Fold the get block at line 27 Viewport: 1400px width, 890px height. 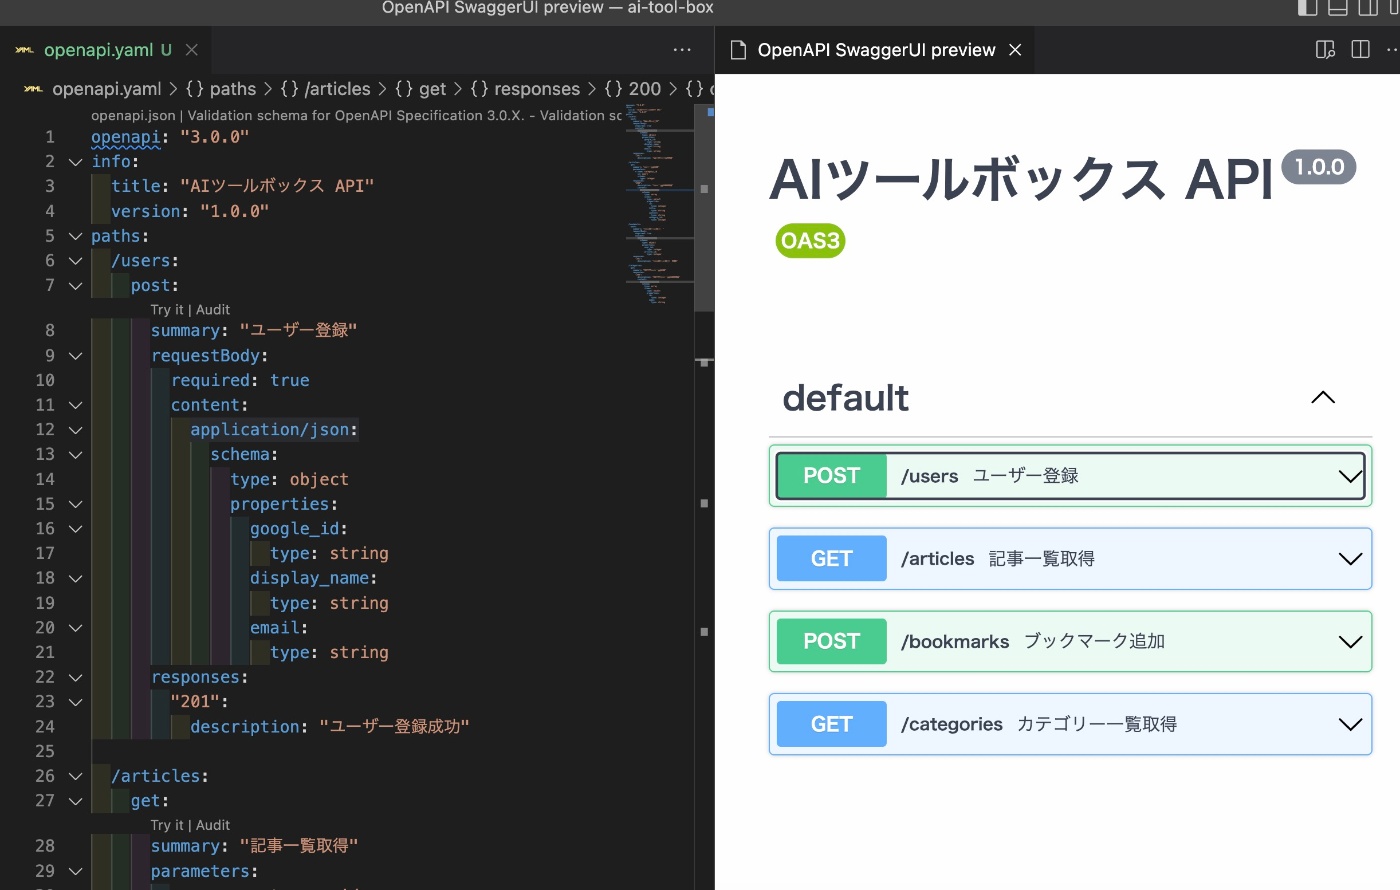click(75, 801)
